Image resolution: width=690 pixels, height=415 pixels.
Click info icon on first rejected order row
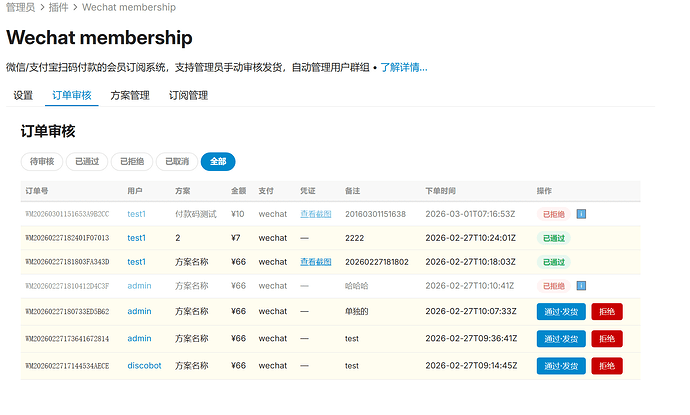pyautogui.click(x=581, y=214)
